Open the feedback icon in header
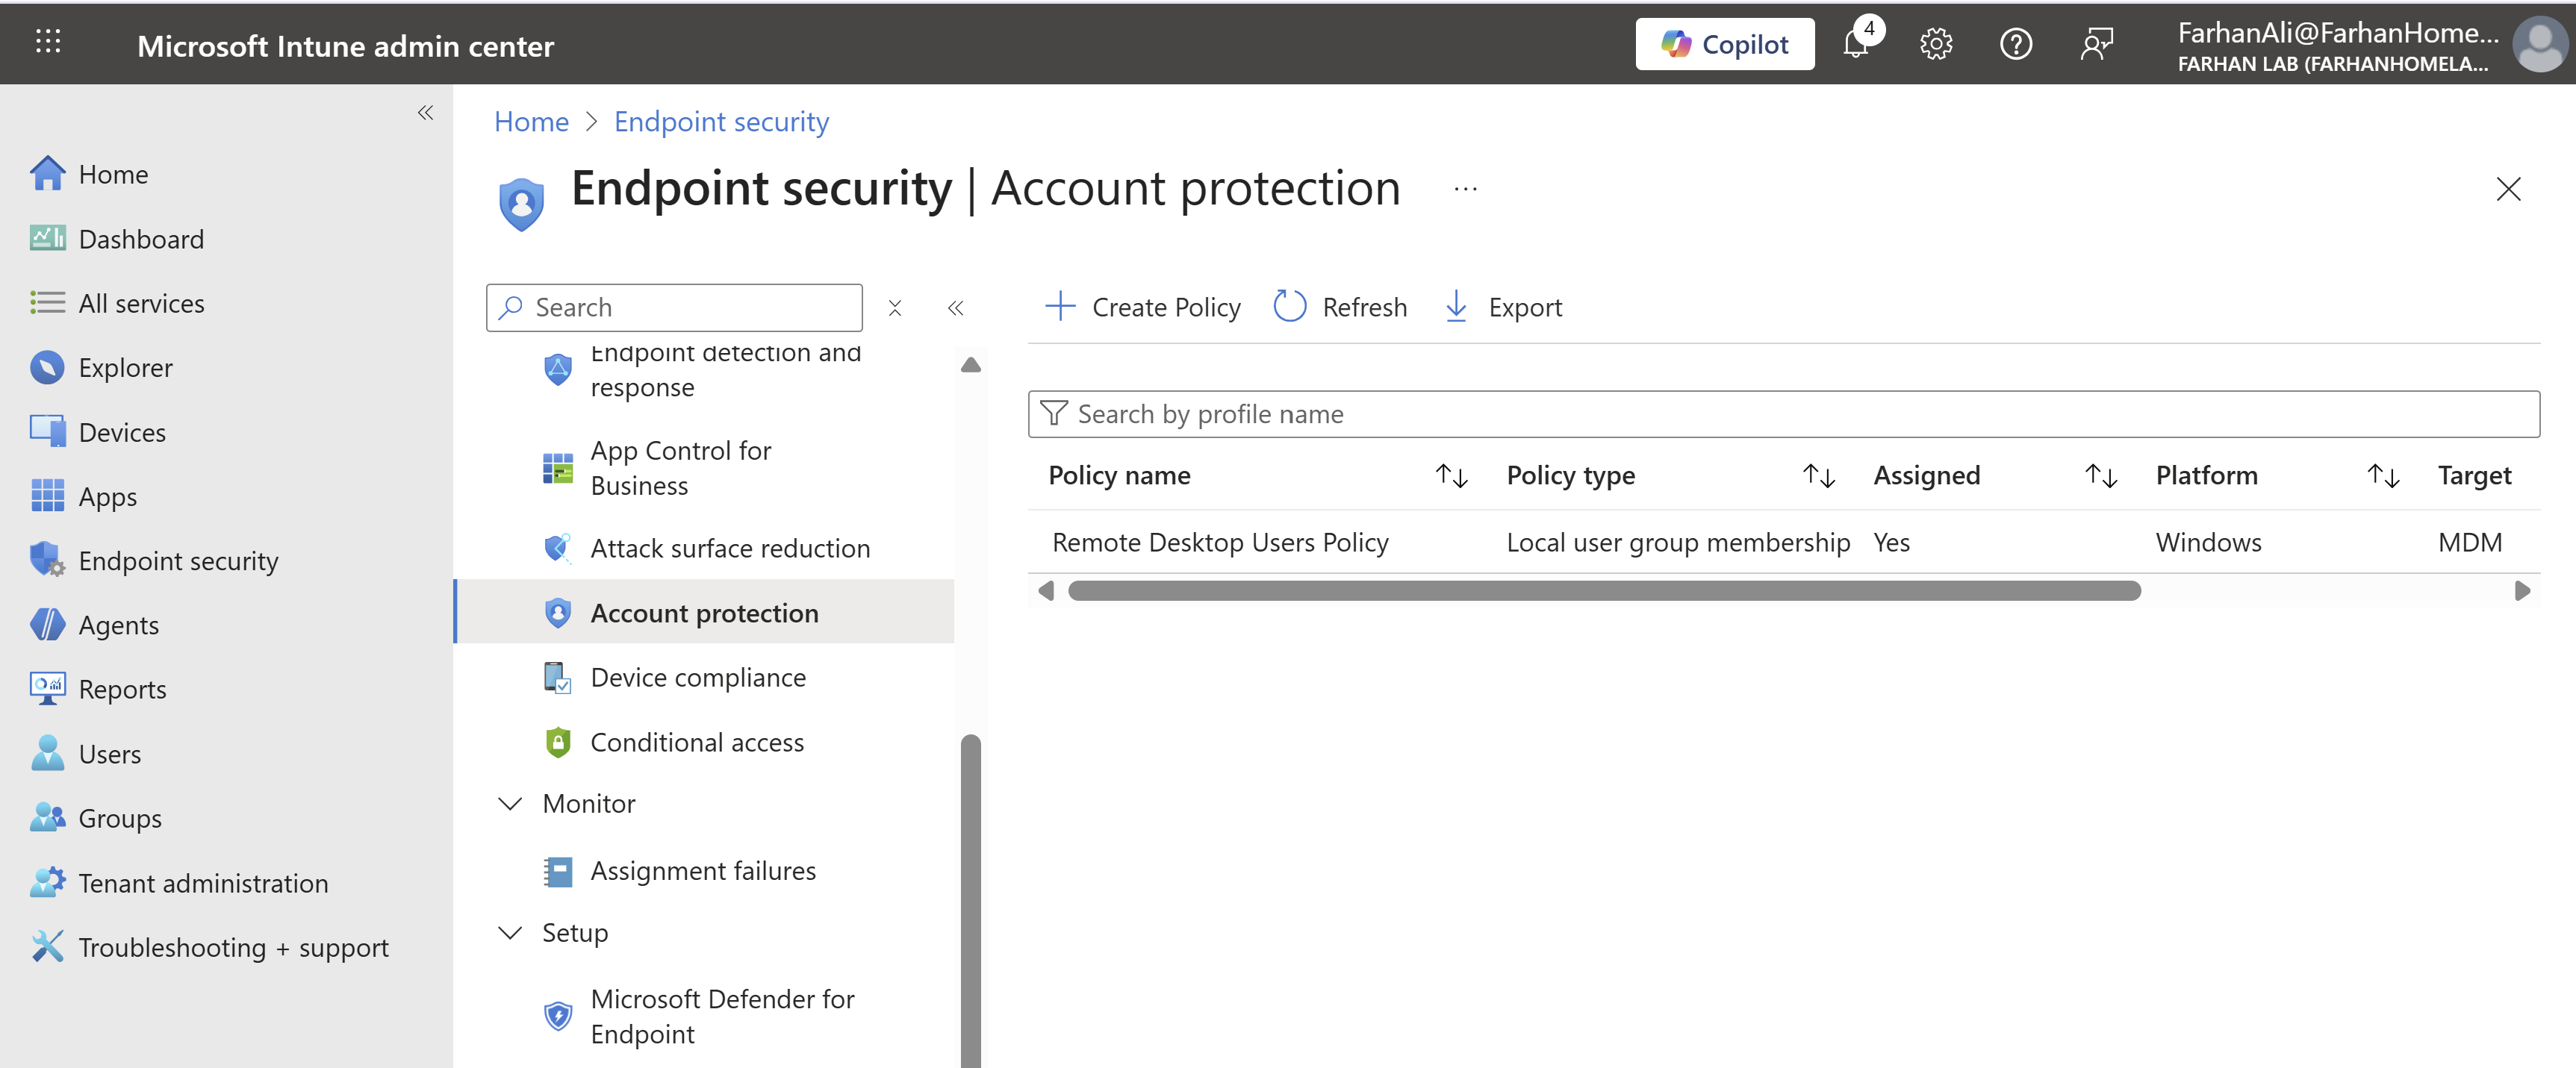The height and width of the screenshot is (1068, 2576). click(2096, 45)
